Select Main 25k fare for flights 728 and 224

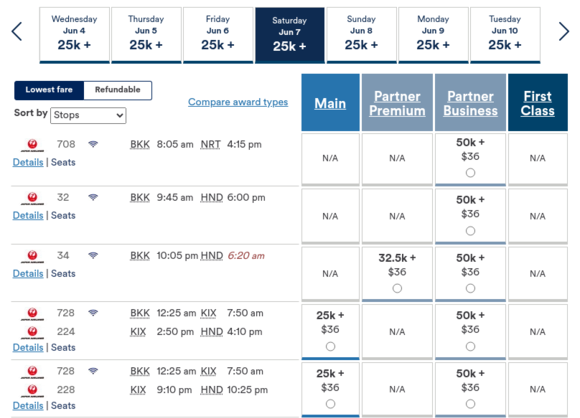330,346
